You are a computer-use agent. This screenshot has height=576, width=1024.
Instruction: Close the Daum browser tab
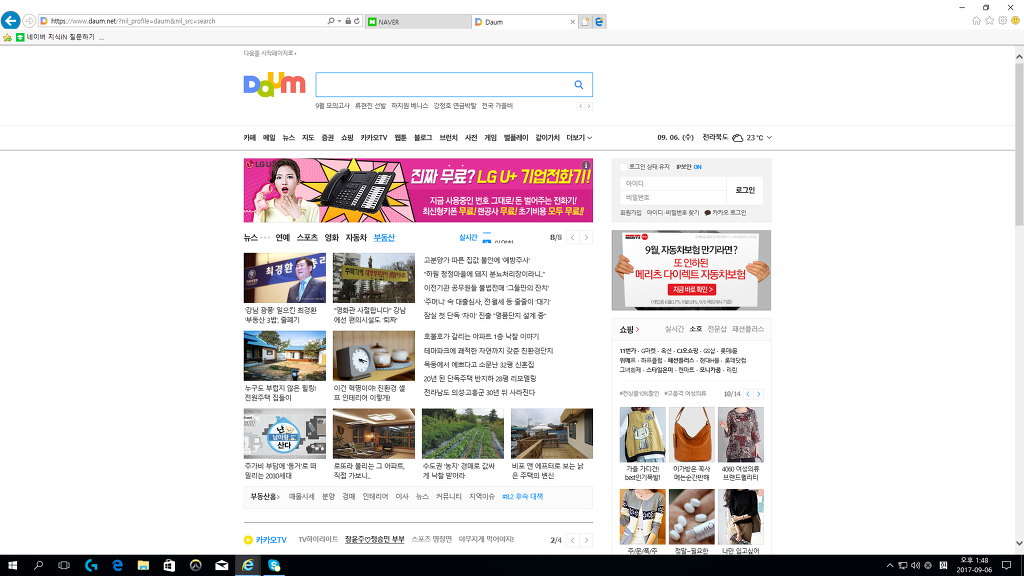point(573,22)
